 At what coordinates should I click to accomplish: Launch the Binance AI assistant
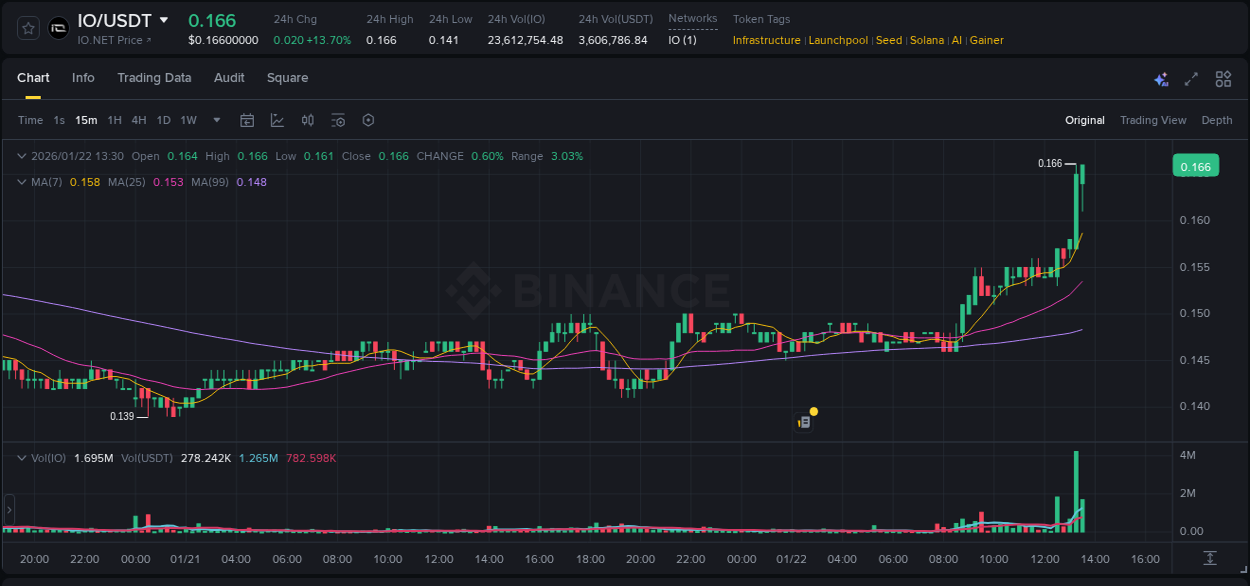pyautogui.click(x=1161, y=78)
